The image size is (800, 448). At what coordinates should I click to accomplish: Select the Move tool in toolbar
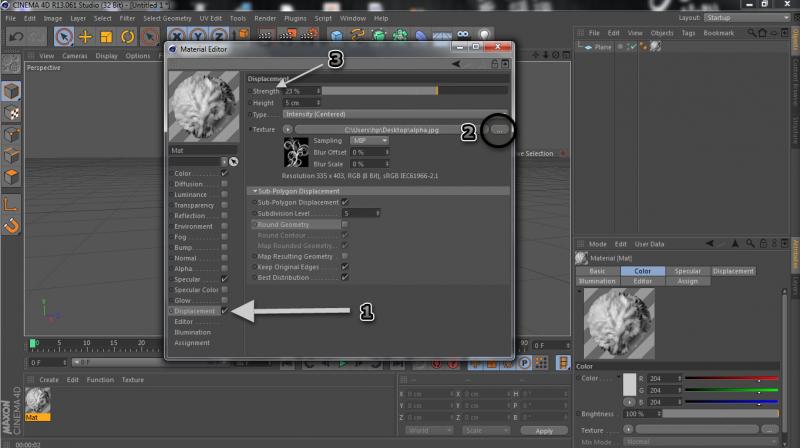pyautogui.click(x=85, y=37)
